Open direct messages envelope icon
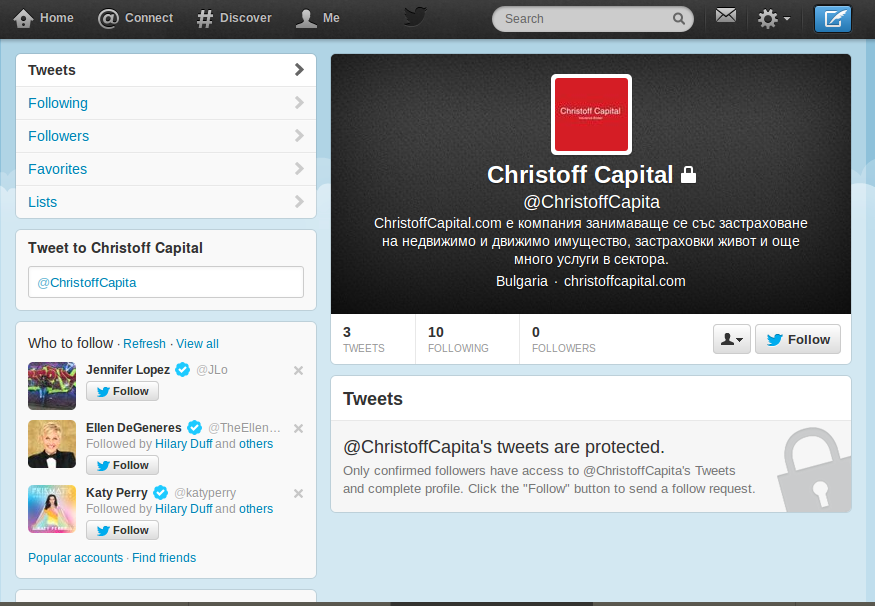This screenshot has height=606, width=875. pos(725,16)
